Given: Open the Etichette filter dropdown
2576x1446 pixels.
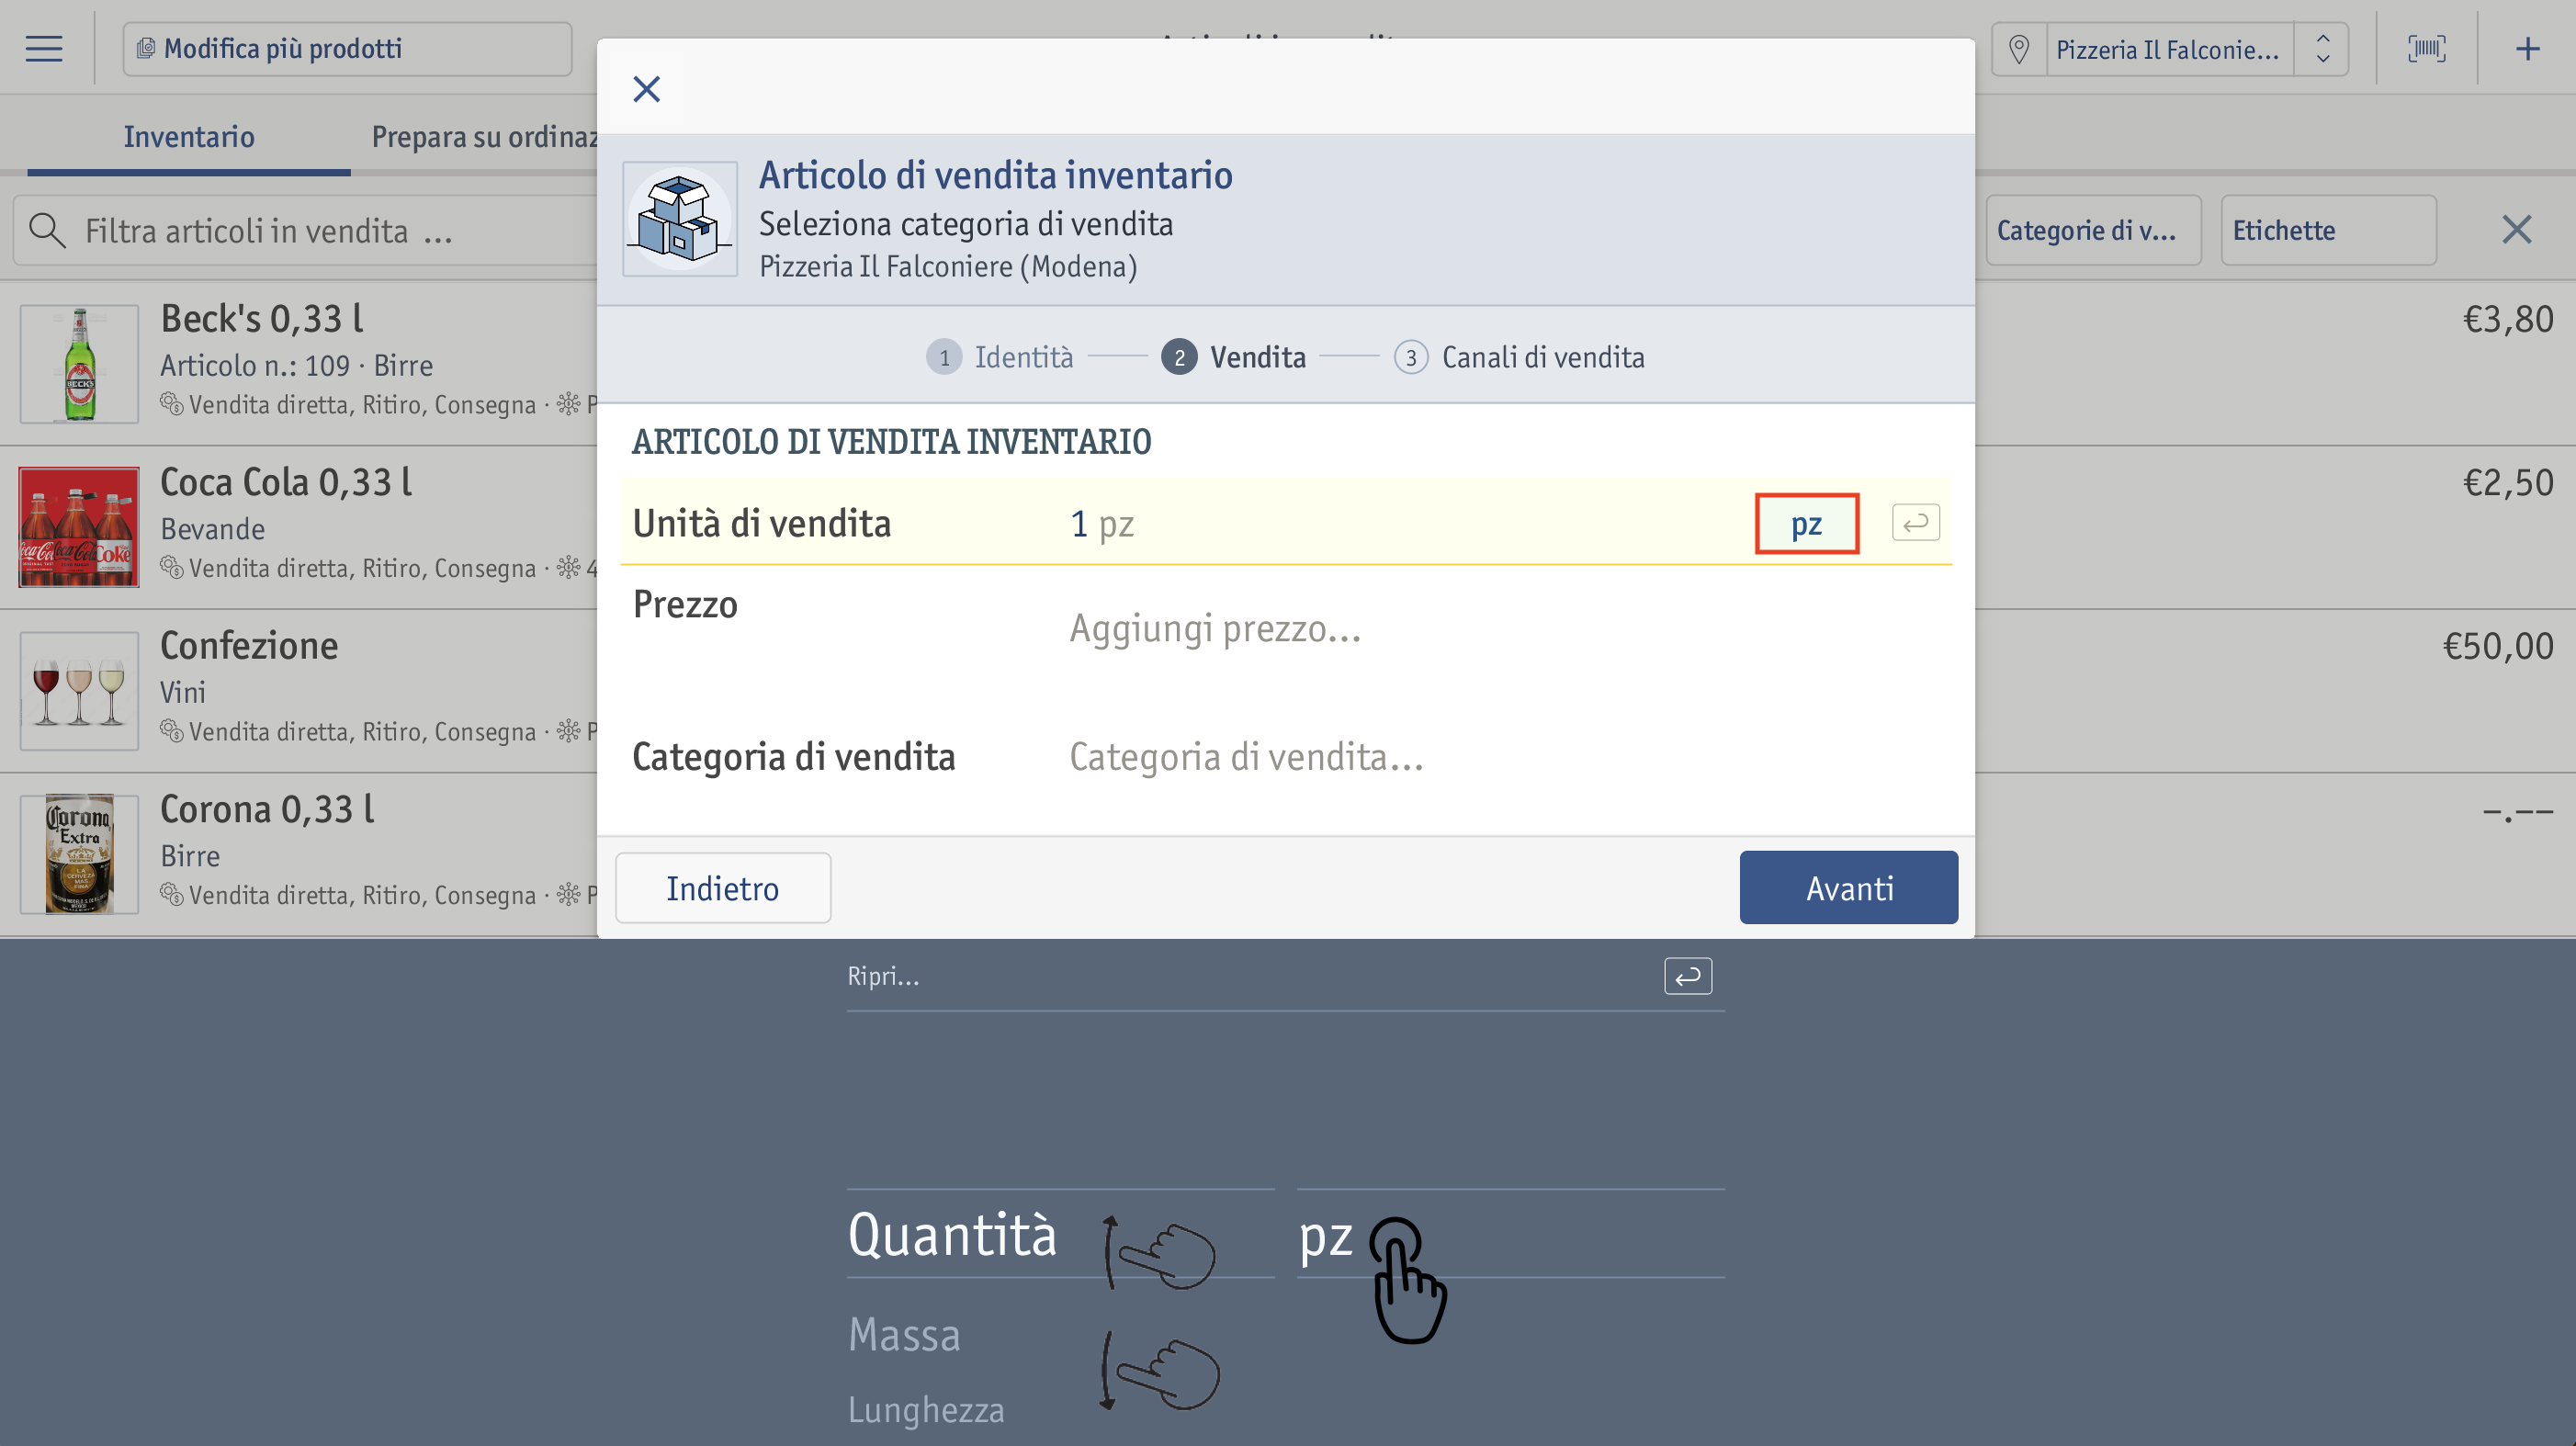Looking at the screenshot, I should pos(2328,230).
